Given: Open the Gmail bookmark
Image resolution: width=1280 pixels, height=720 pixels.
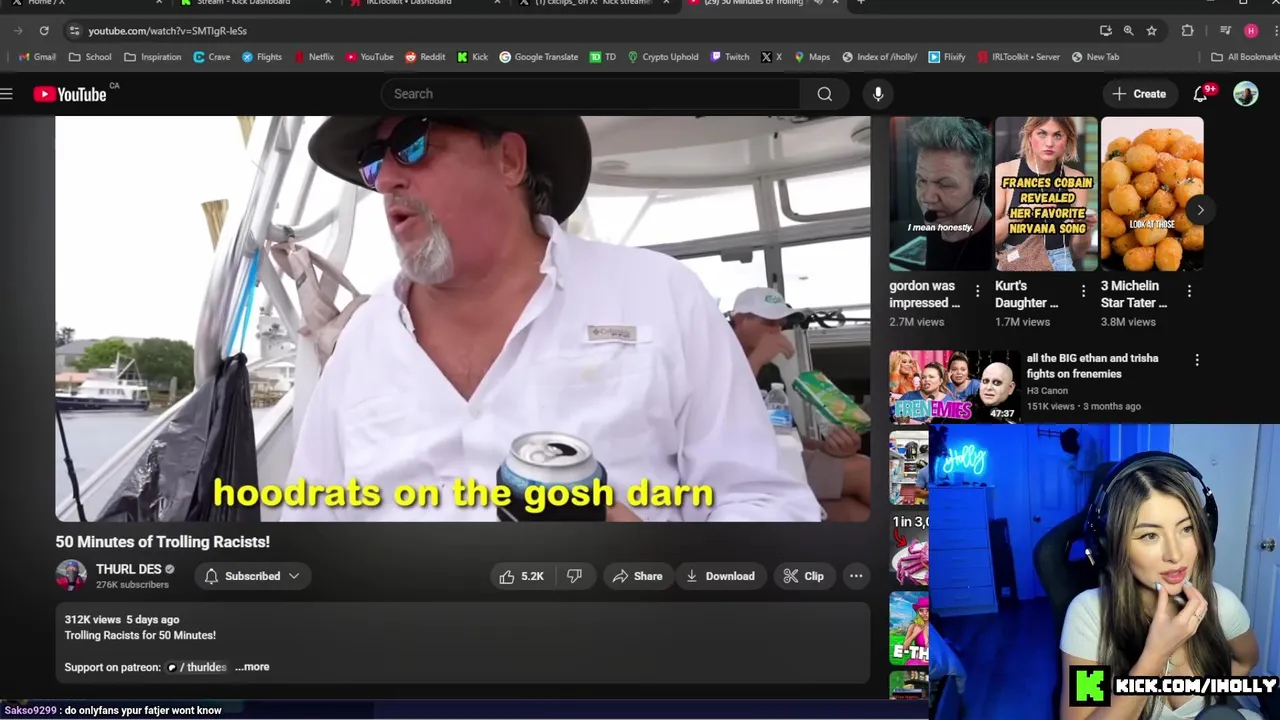Looking at the screenshot, I should click(38, 57).
